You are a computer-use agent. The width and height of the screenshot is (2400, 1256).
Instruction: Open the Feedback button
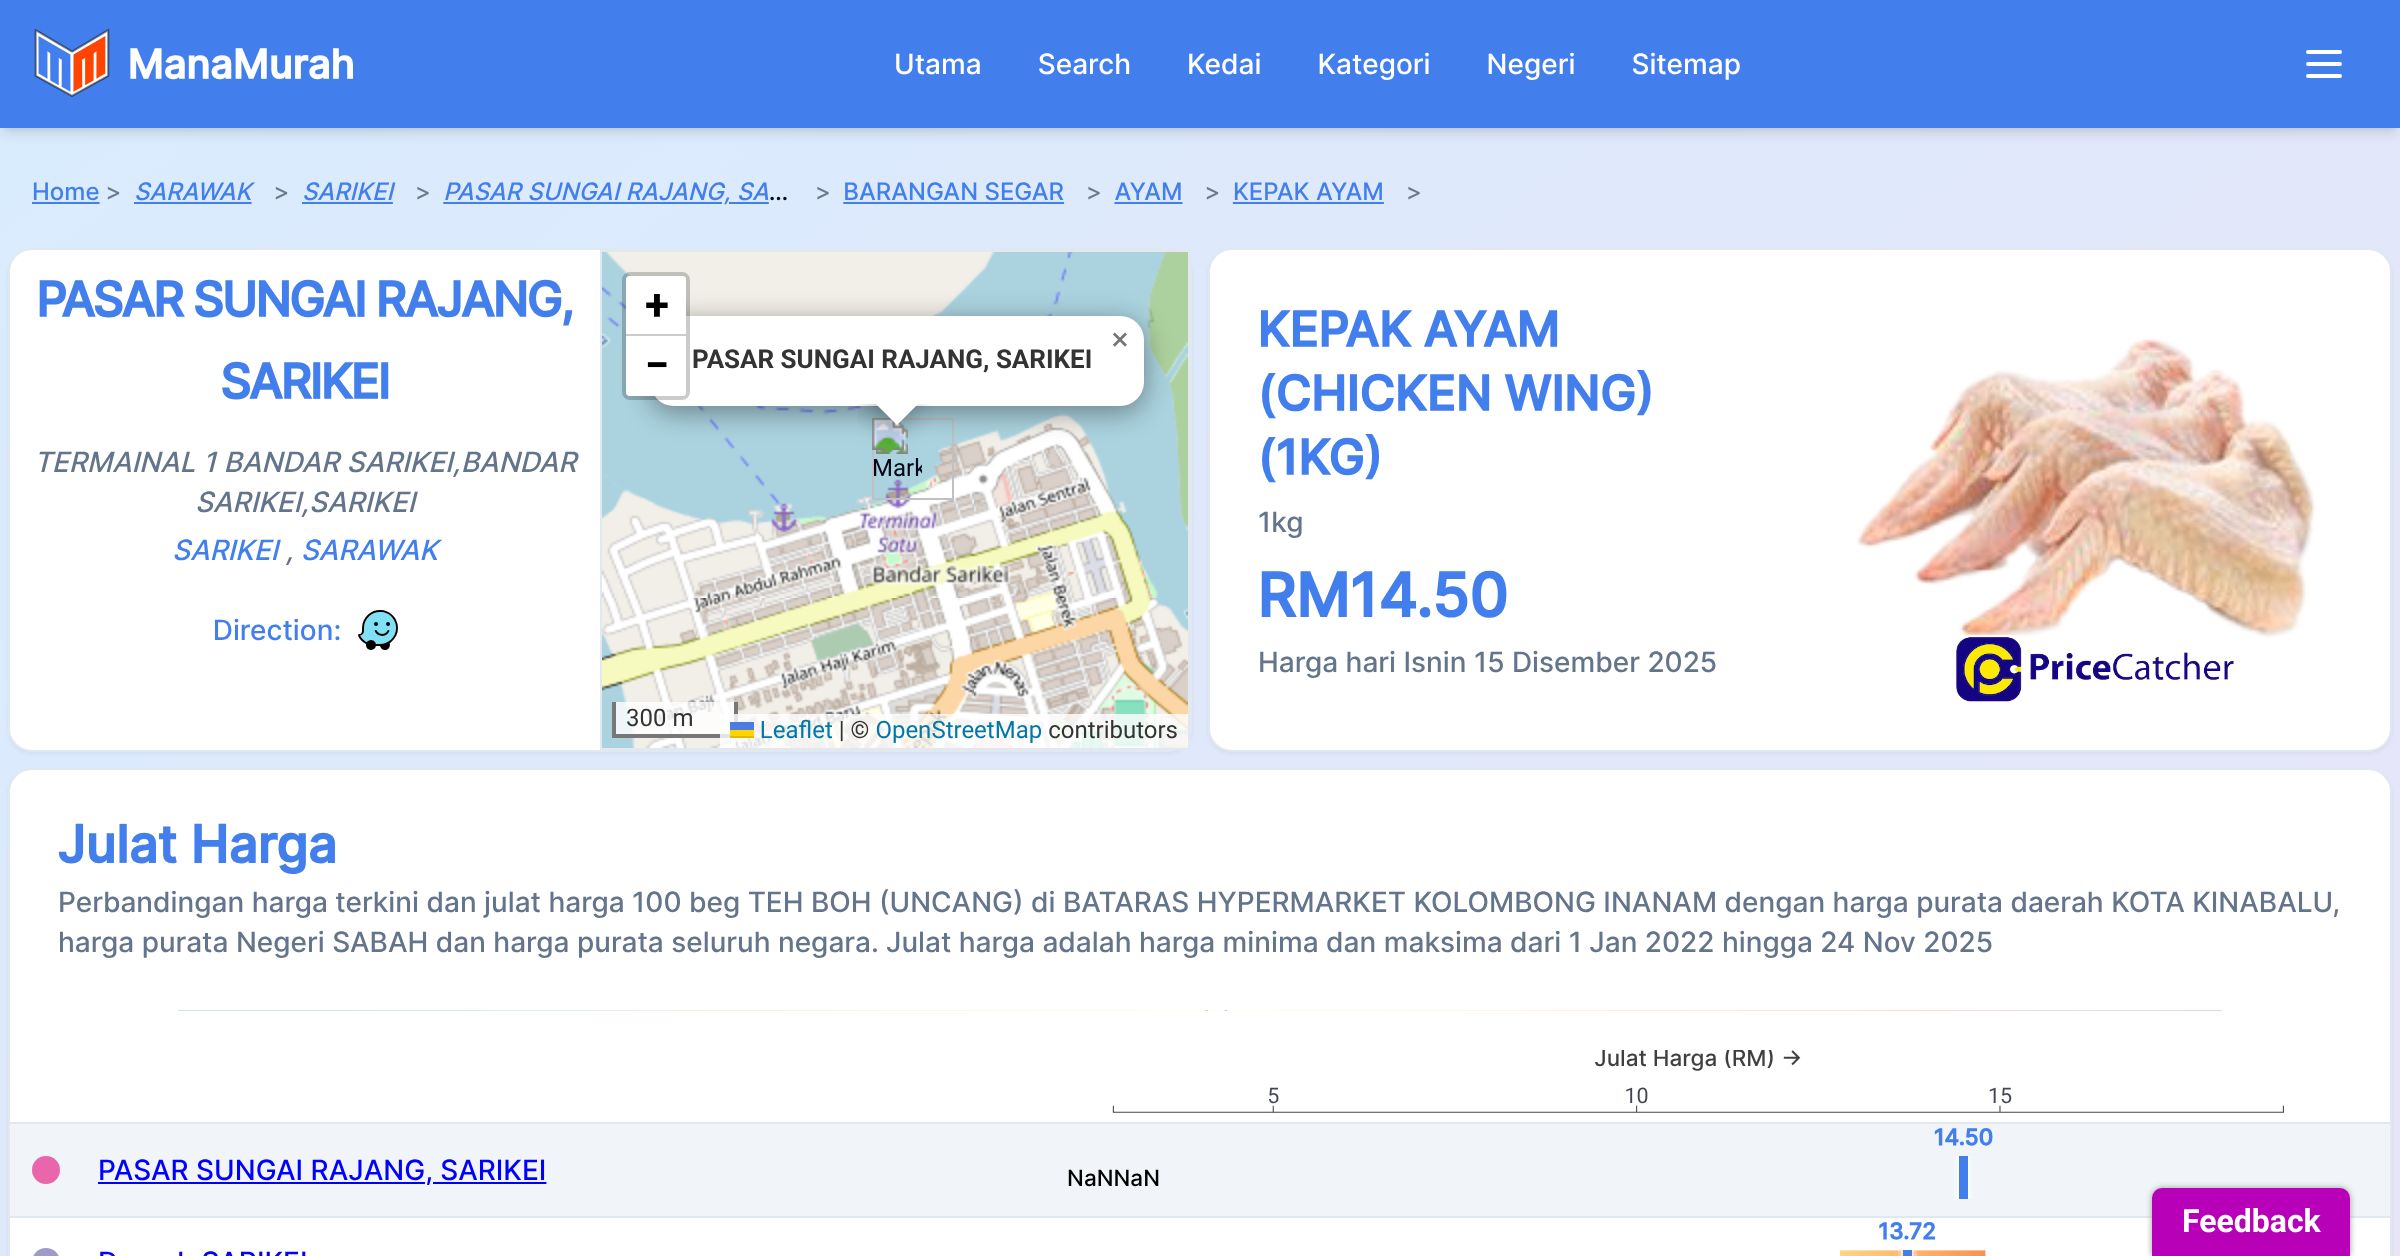[2250, 1220]
